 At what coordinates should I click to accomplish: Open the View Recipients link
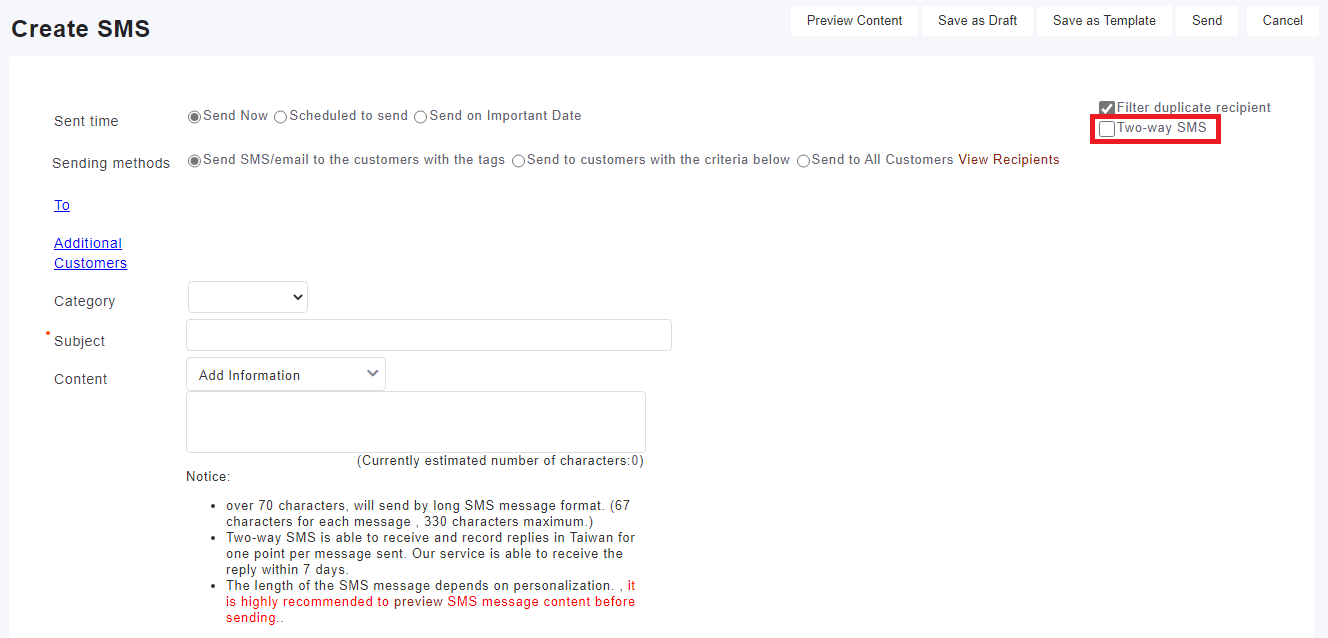1008,160
